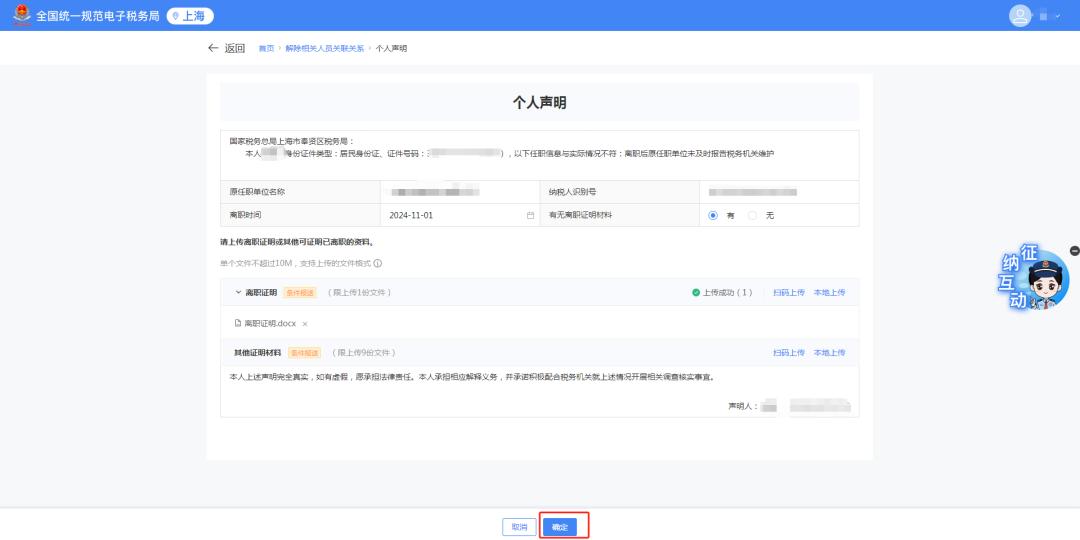Open 解除相关人员关联关系 breadcrumb link
This screenshot has width=1080, height=540.
tap(326, 48)
